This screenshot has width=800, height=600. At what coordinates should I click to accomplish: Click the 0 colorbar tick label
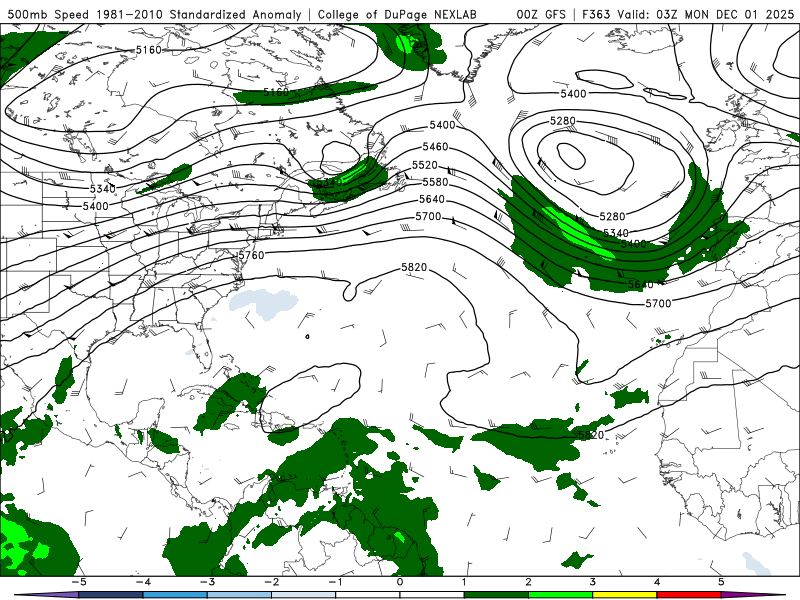[400, 582]
